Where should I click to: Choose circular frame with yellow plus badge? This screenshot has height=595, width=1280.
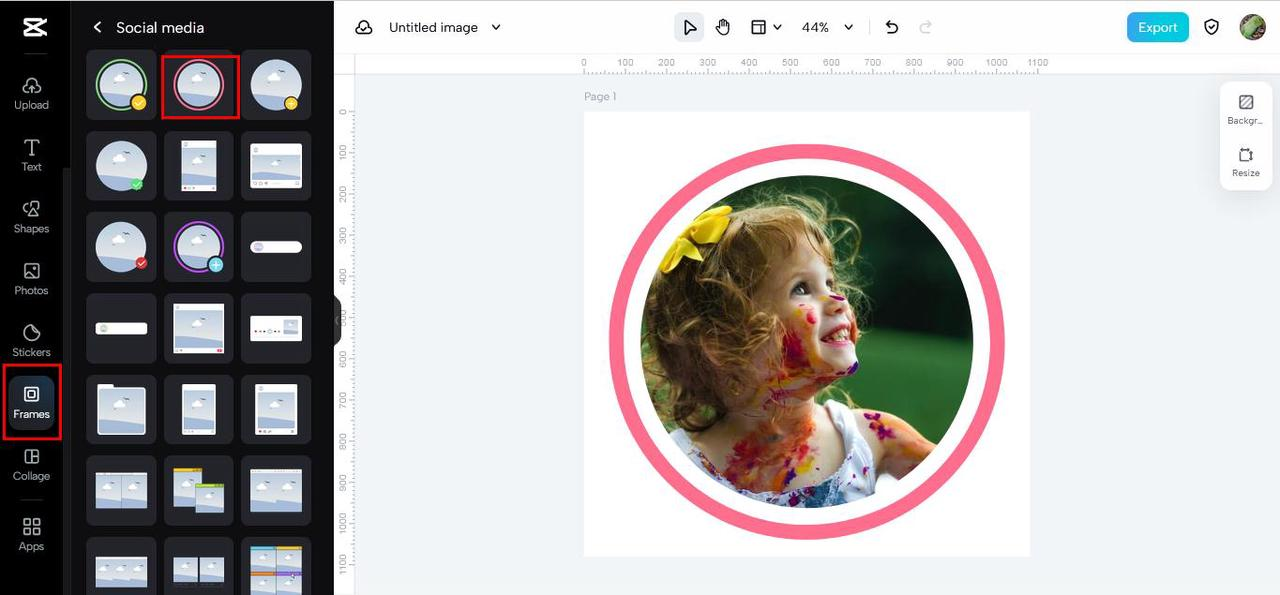pyautogui.click(x=276, y=85)
